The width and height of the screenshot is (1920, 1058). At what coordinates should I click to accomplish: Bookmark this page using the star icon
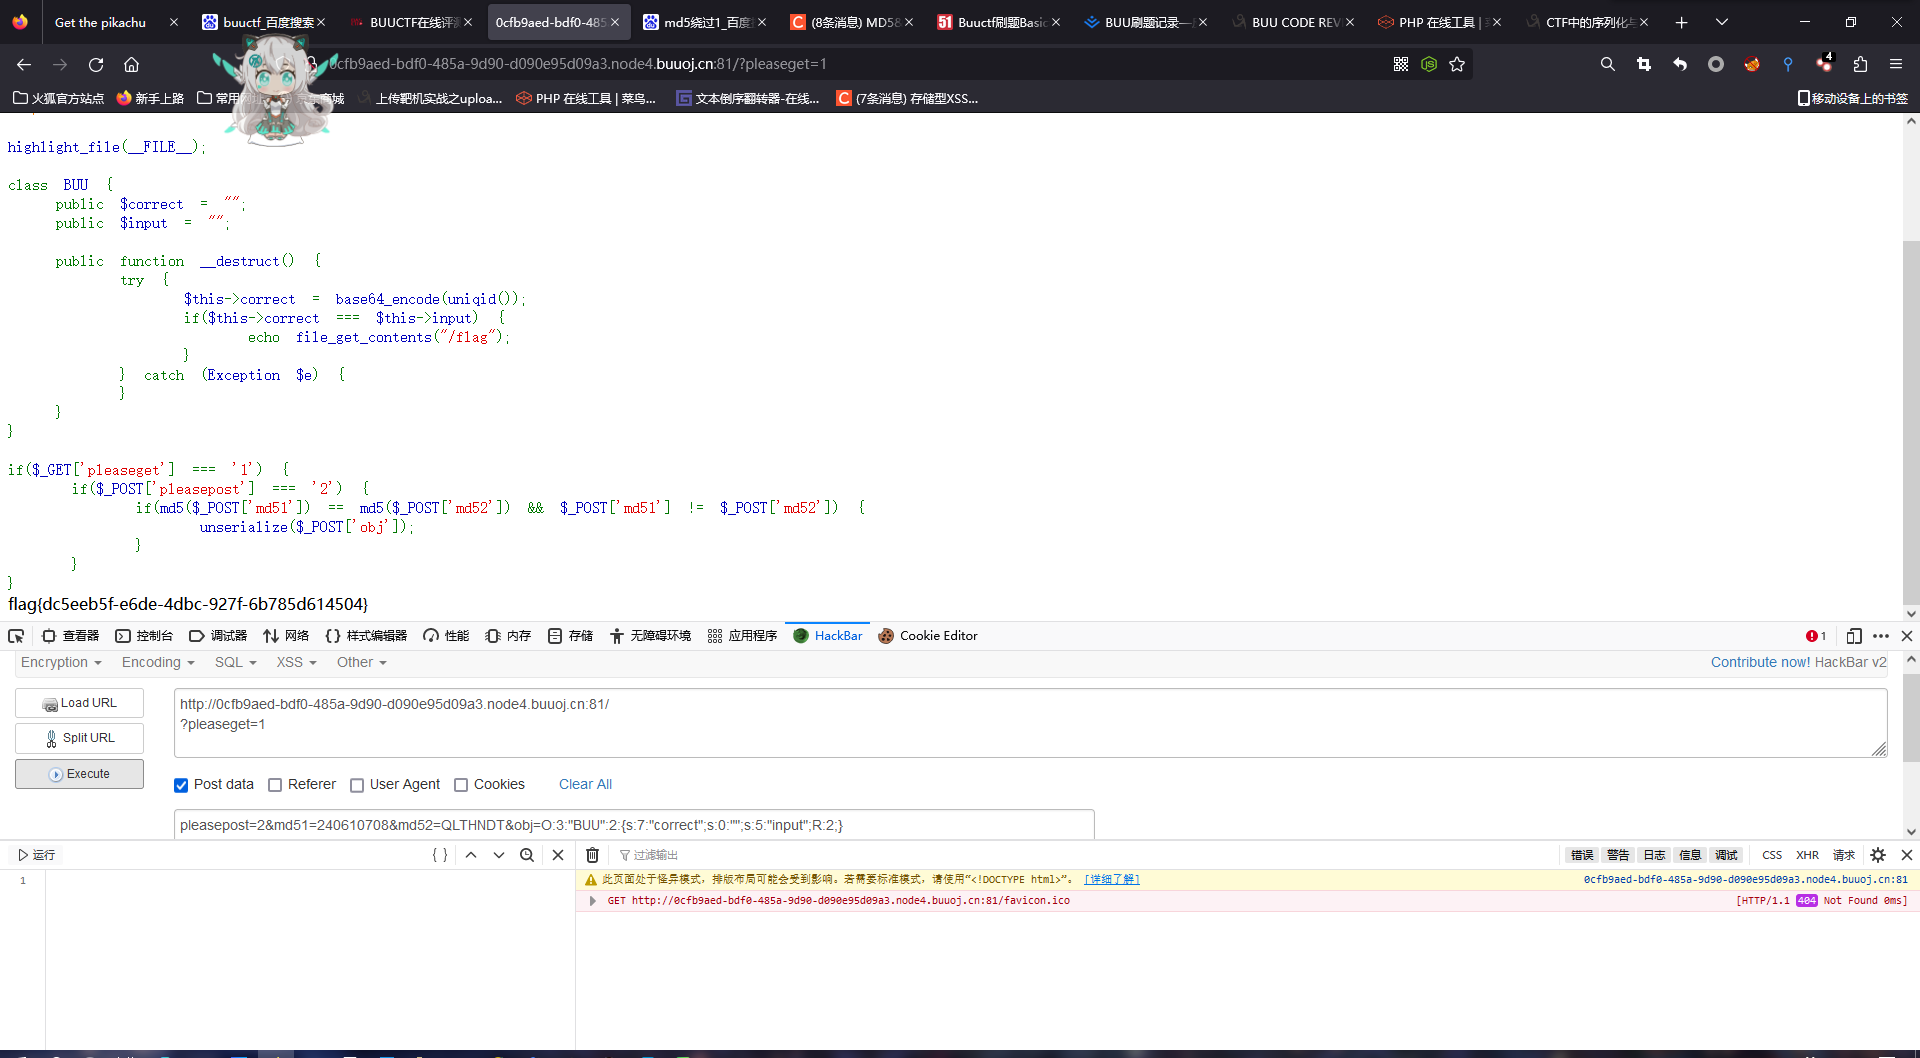(x=1457, y=64)
